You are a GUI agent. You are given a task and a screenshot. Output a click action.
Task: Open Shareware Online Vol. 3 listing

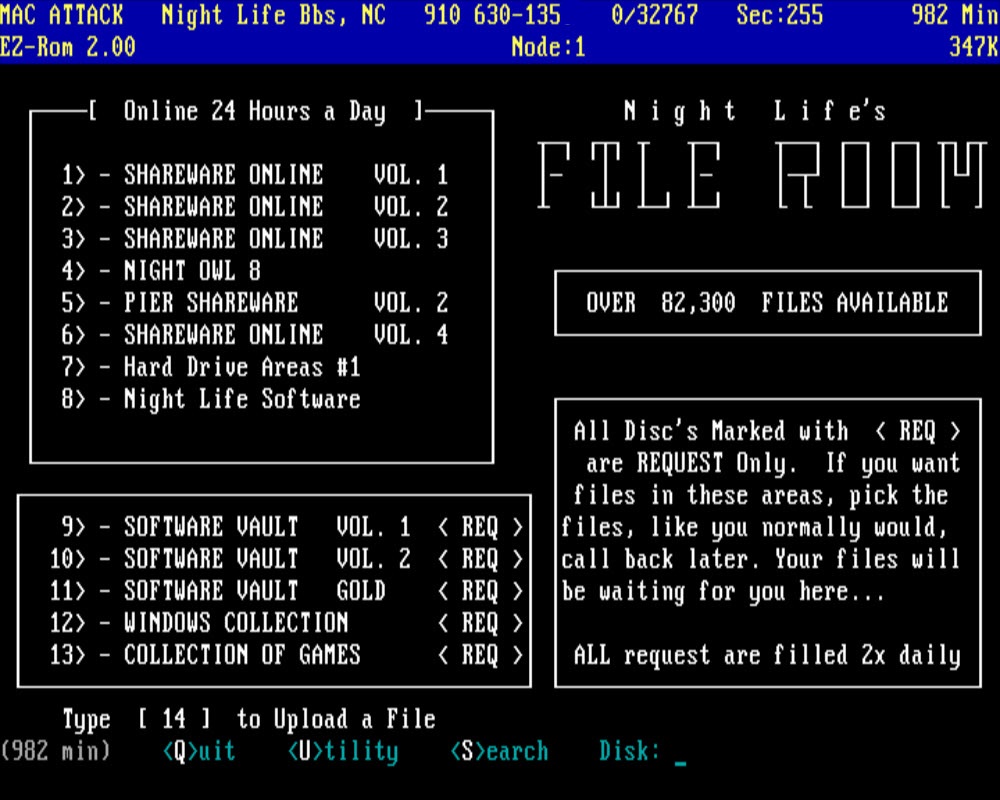(254, 239)
